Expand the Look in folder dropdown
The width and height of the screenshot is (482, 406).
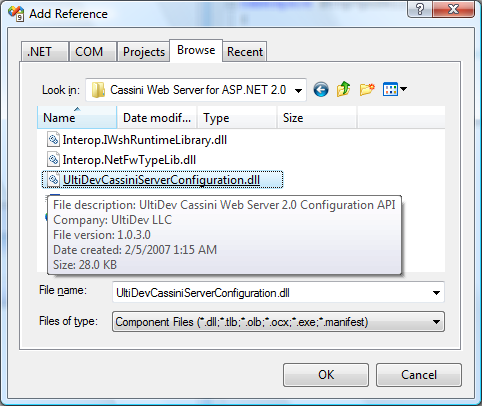[x=299, y=90]
